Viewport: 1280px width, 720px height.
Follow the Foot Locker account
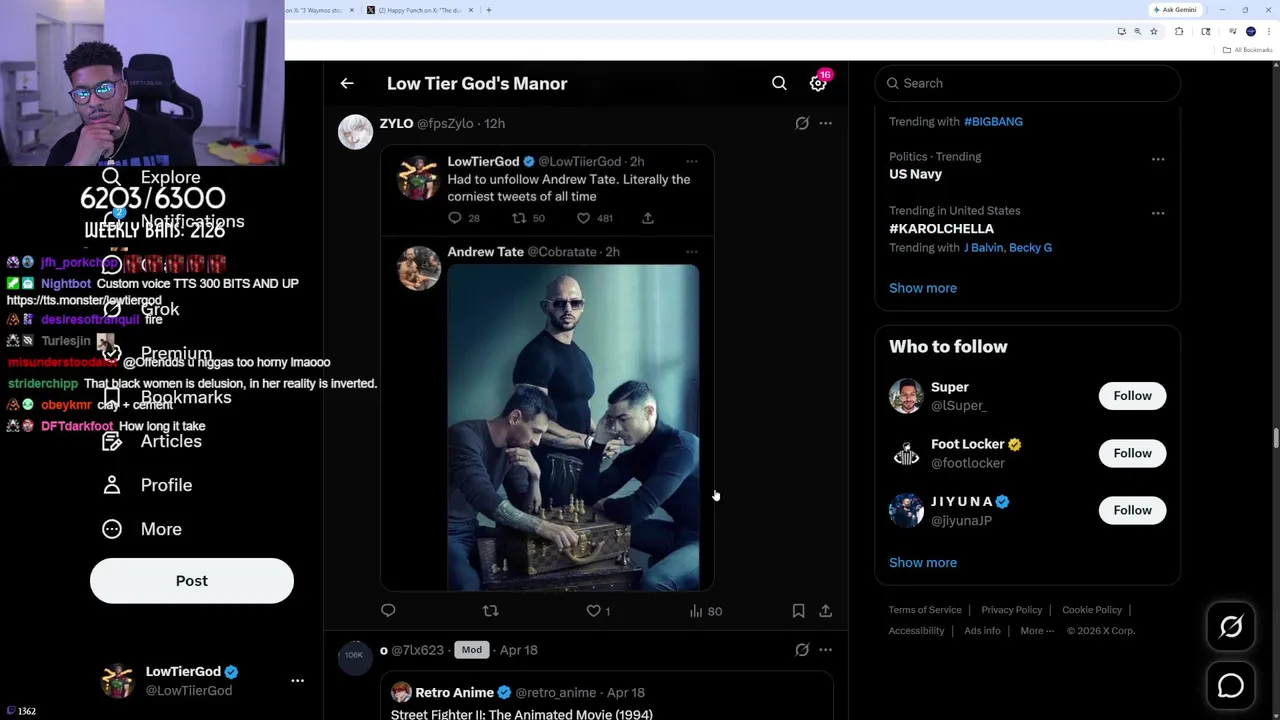click(x=1132, y=453)
